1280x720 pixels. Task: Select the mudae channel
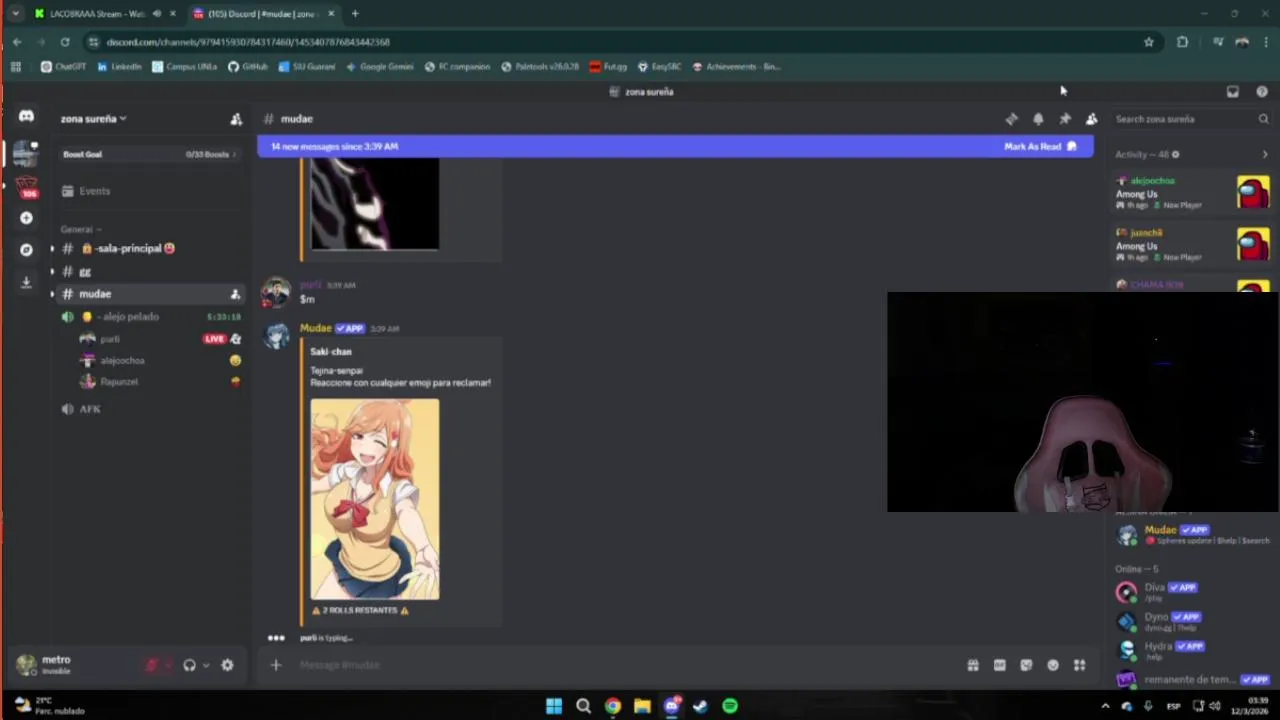(148, 294)
